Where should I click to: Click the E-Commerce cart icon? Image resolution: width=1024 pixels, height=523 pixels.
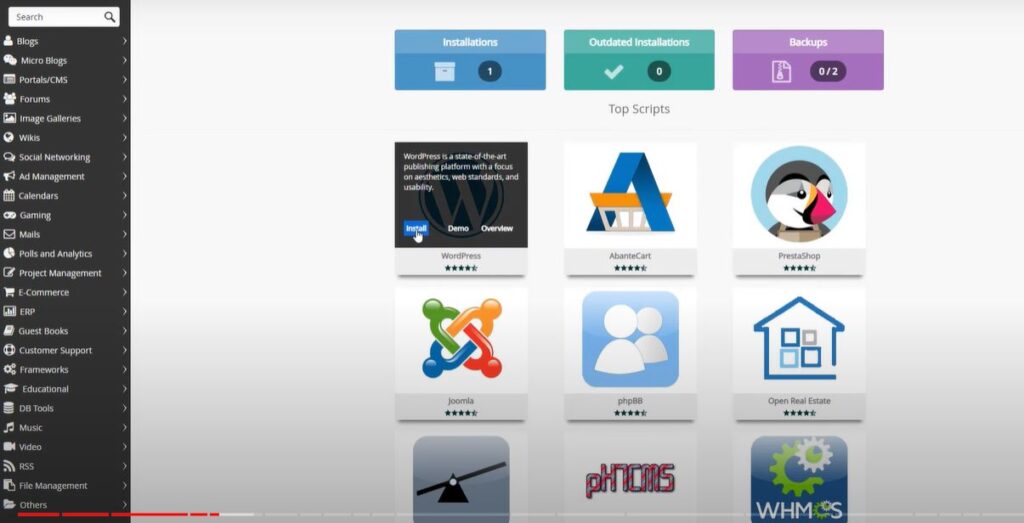[8, 292]
